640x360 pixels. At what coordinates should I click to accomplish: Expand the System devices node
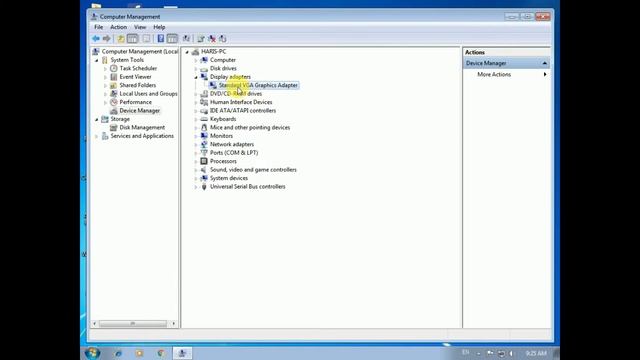(x=196, y=178)
